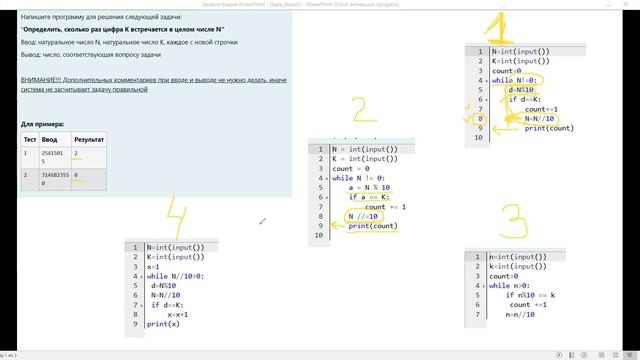Restore down the PowerPoint presentation window
Image resolution: width=640 pixels, height=360 pixels.
pos(625,4)
